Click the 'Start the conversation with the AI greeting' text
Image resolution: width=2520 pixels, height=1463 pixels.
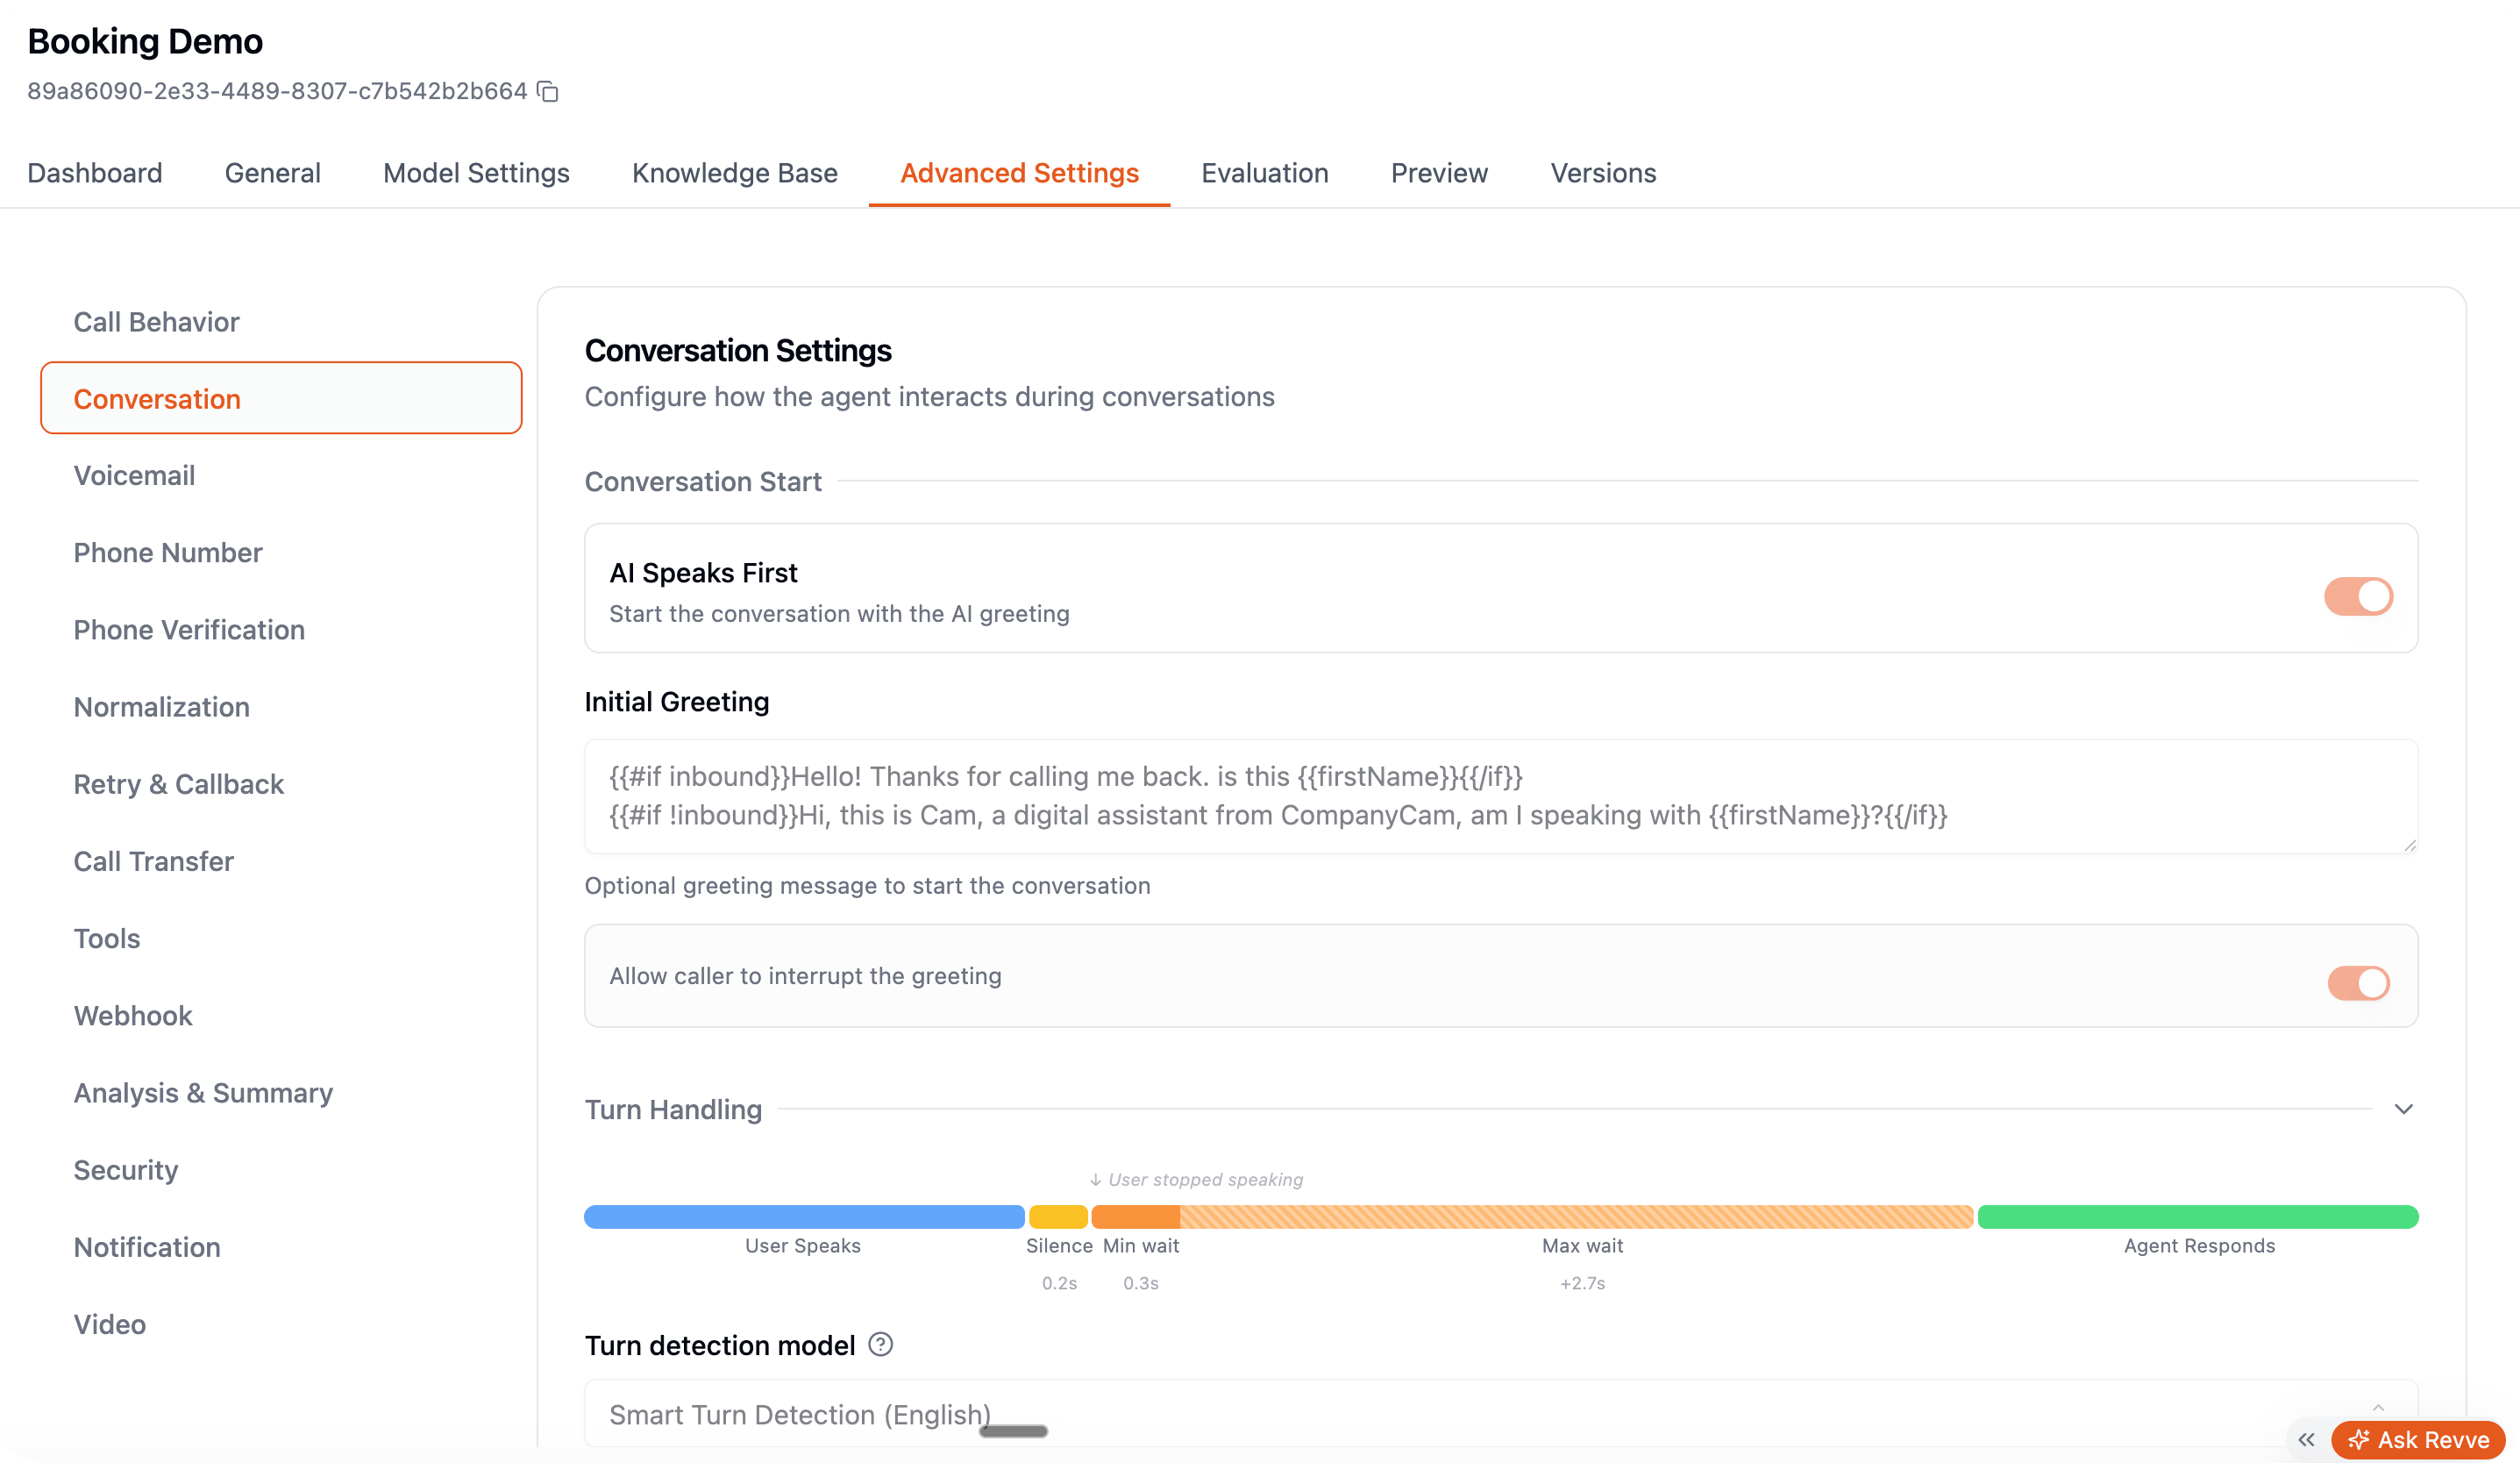(839, 614)
